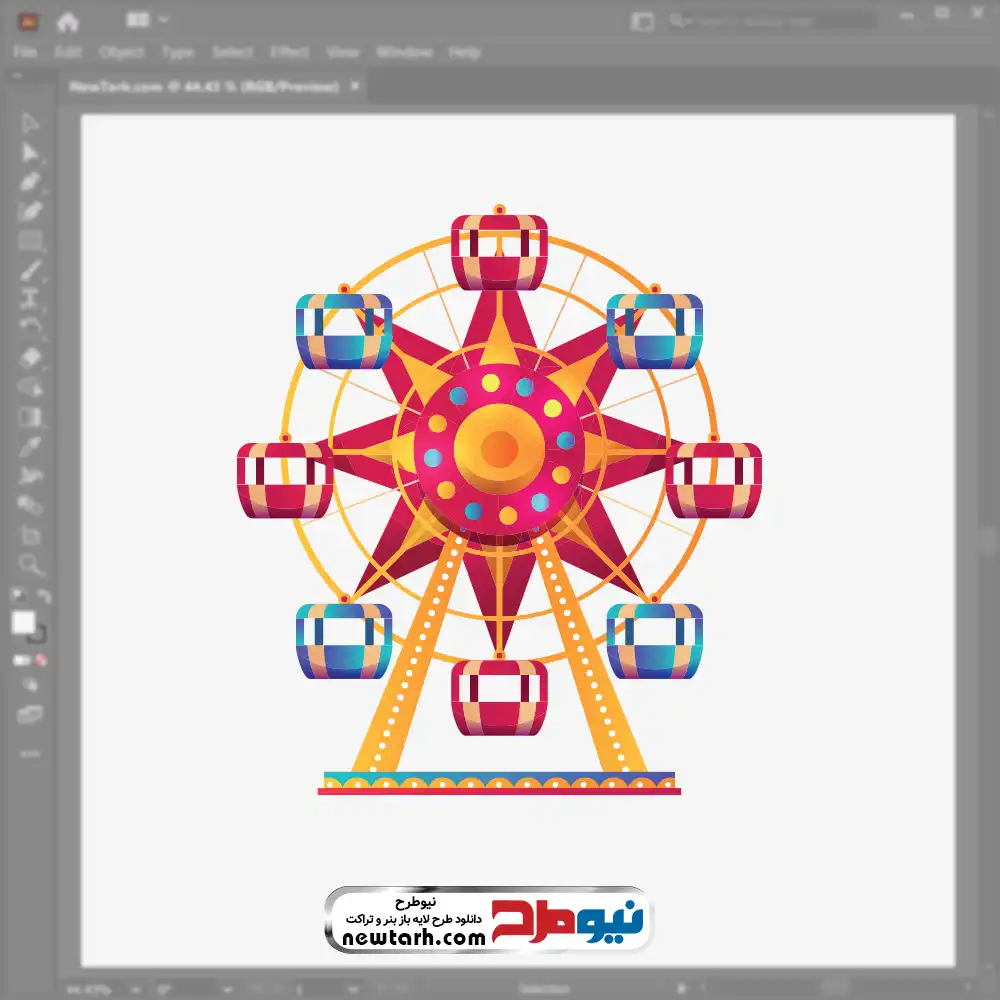Open the Effect menu
The width and height of the screenshot is (1000, 1000).
tap(290, 52)
